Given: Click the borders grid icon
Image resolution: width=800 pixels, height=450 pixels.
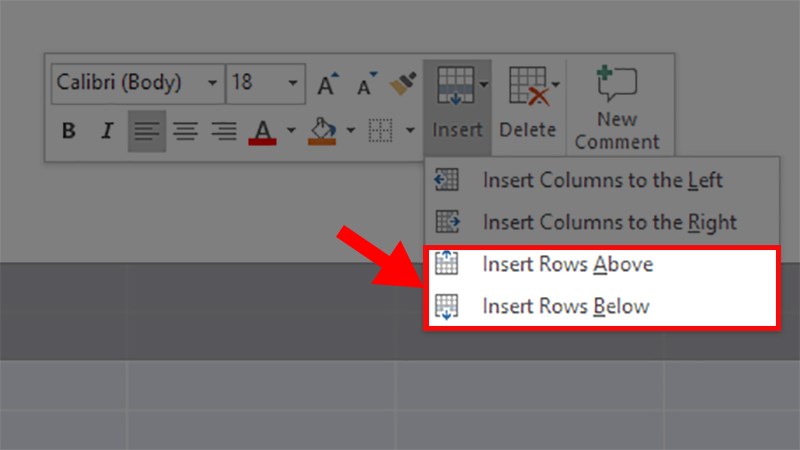Looking at the screenshot, I should pos(379,131).
